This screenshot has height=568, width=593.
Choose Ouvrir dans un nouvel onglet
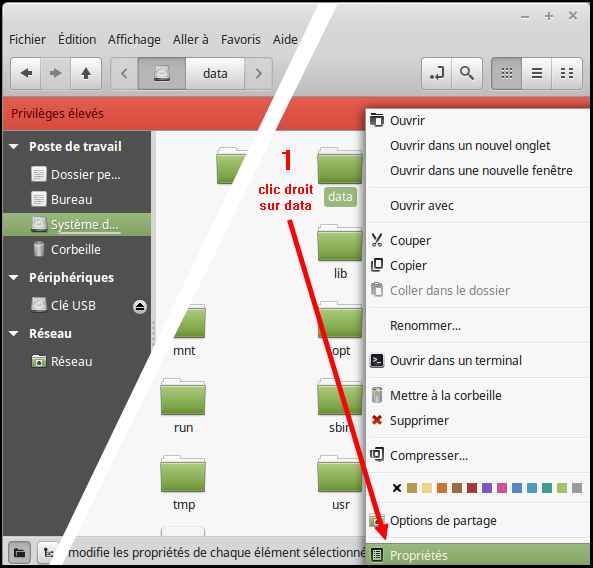pos(478,146)
